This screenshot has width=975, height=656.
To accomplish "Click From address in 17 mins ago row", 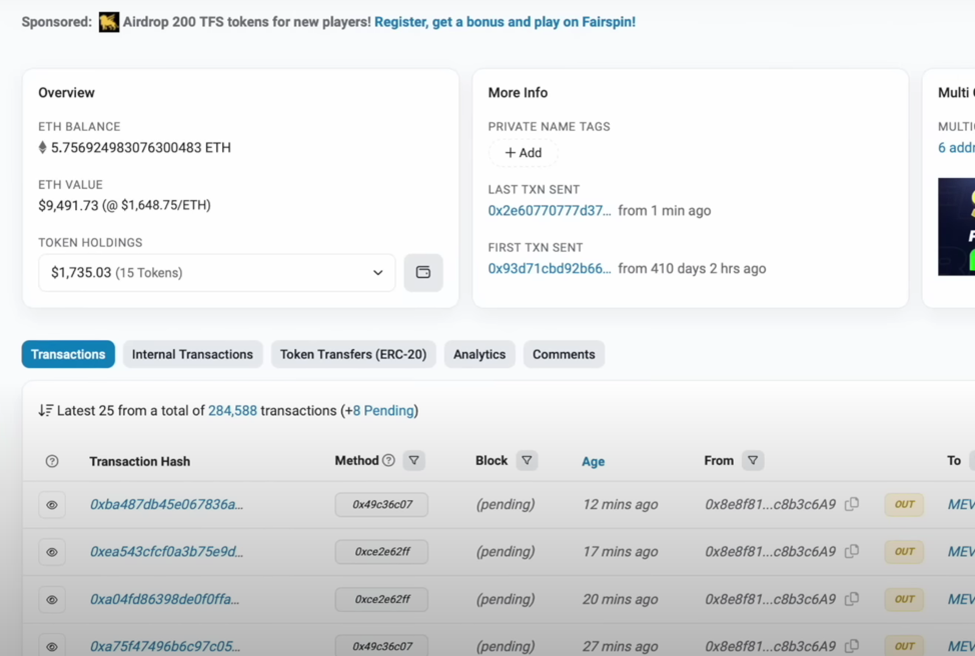I will click(770, 552).
